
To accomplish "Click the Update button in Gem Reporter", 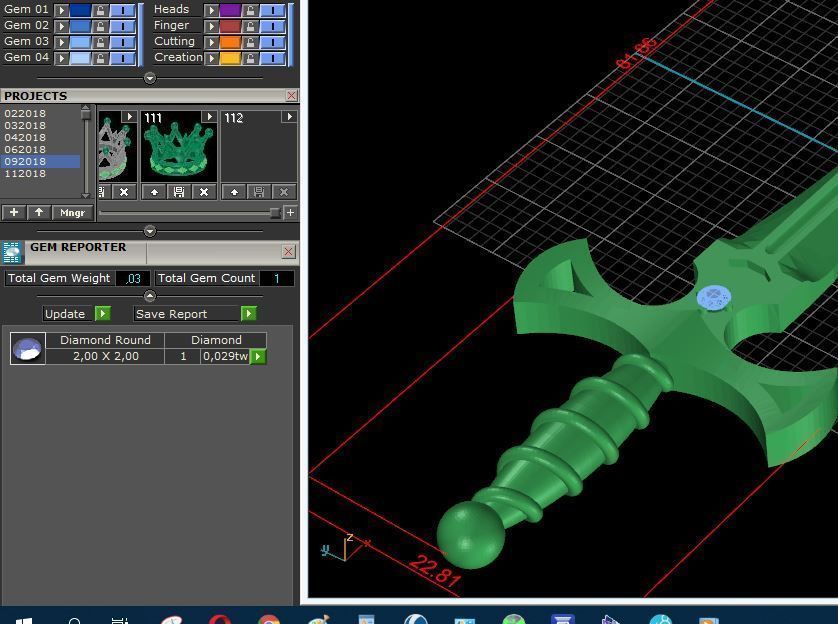I will tap(63, 313).
